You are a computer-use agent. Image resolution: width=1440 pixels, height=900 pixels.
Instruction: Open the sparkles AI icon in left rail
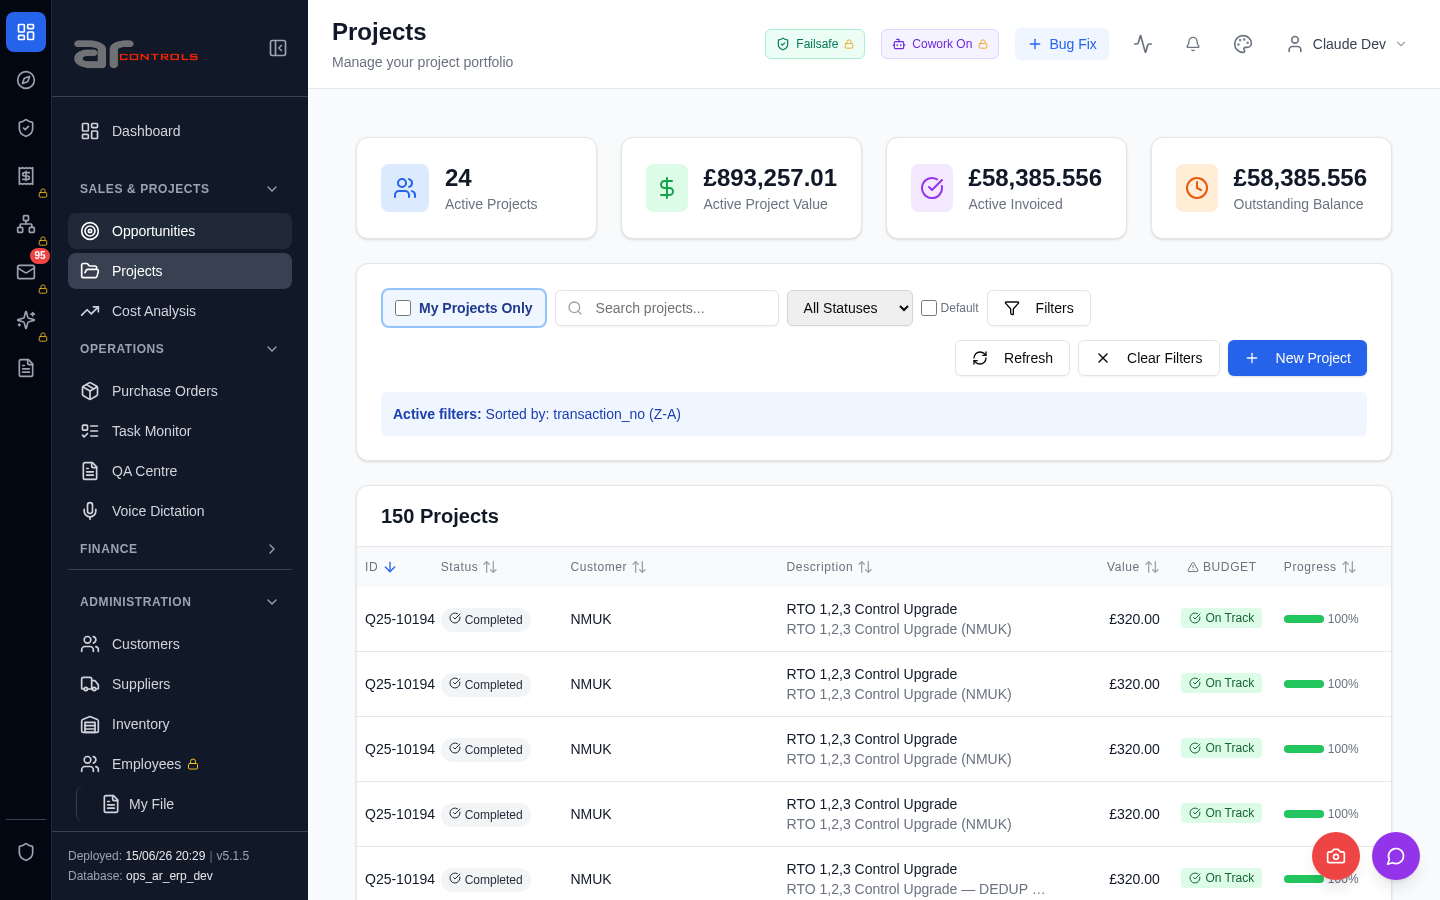pyautogui.click(x=26, y=320)
